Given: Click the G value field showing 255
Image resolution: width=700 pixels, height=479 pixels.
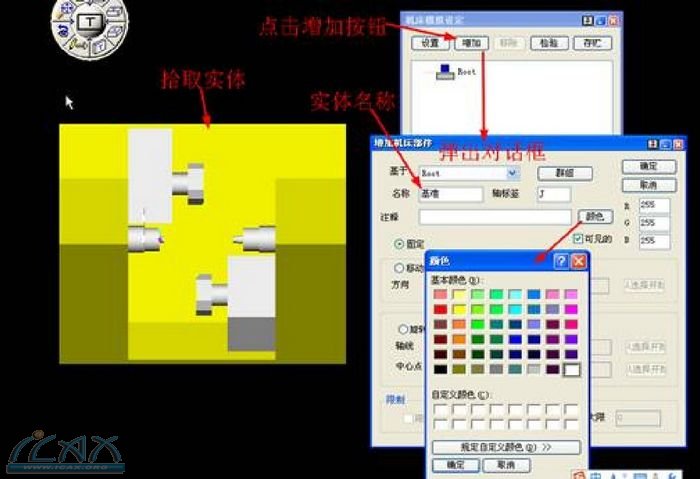Looking at the screenshot, I should tap(654, 223).
